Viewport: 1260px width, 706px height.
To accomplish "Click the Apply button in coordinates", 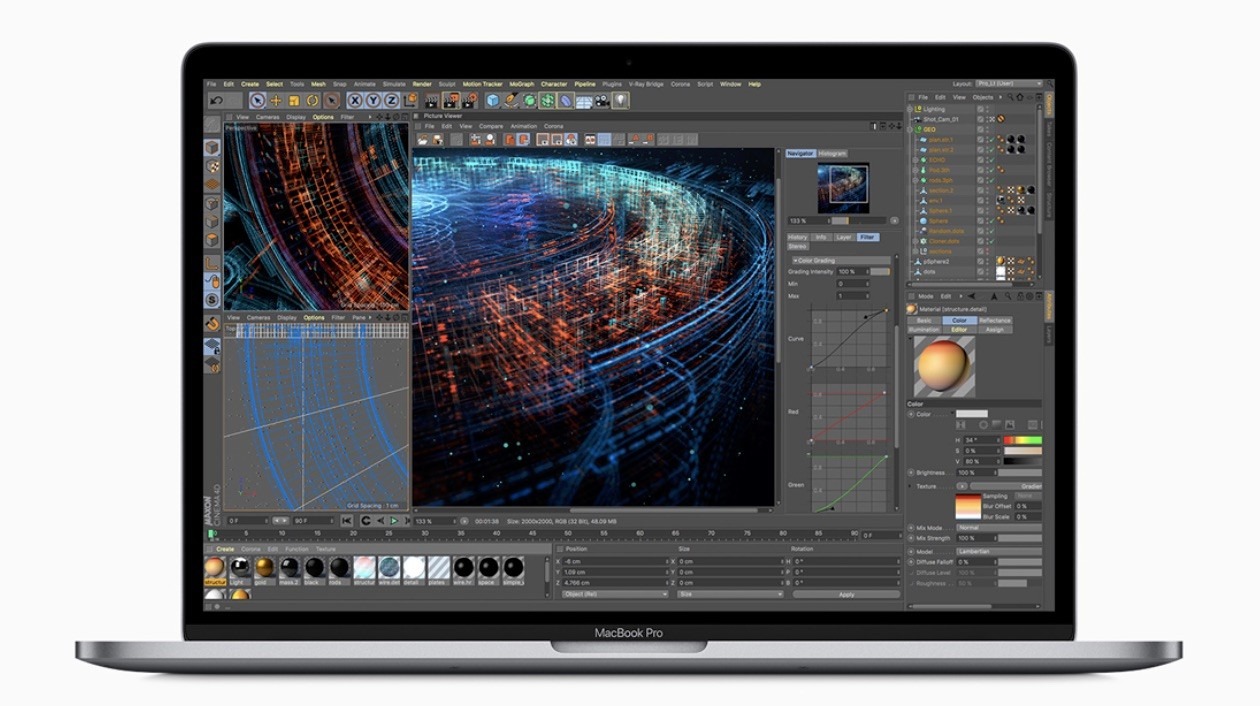I will coord(846,594).
